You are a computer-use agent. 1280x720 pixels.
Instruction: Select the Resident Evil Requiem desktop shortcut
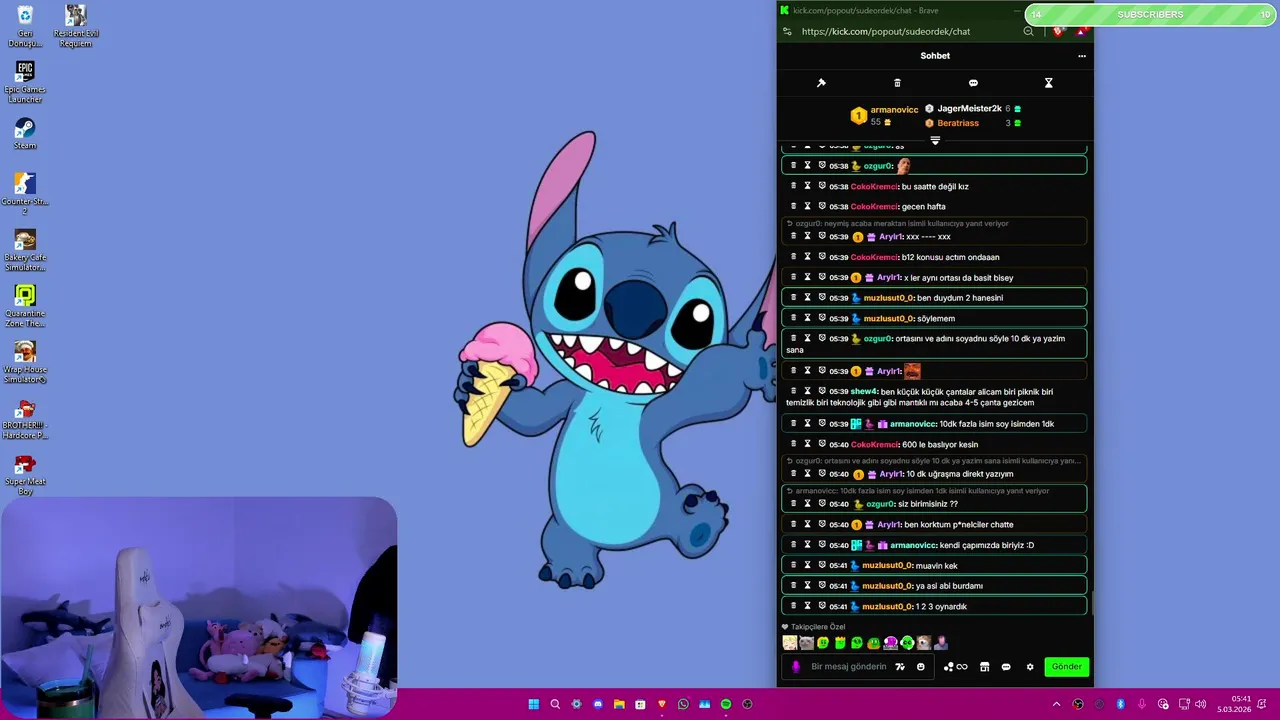click(76, 26)
